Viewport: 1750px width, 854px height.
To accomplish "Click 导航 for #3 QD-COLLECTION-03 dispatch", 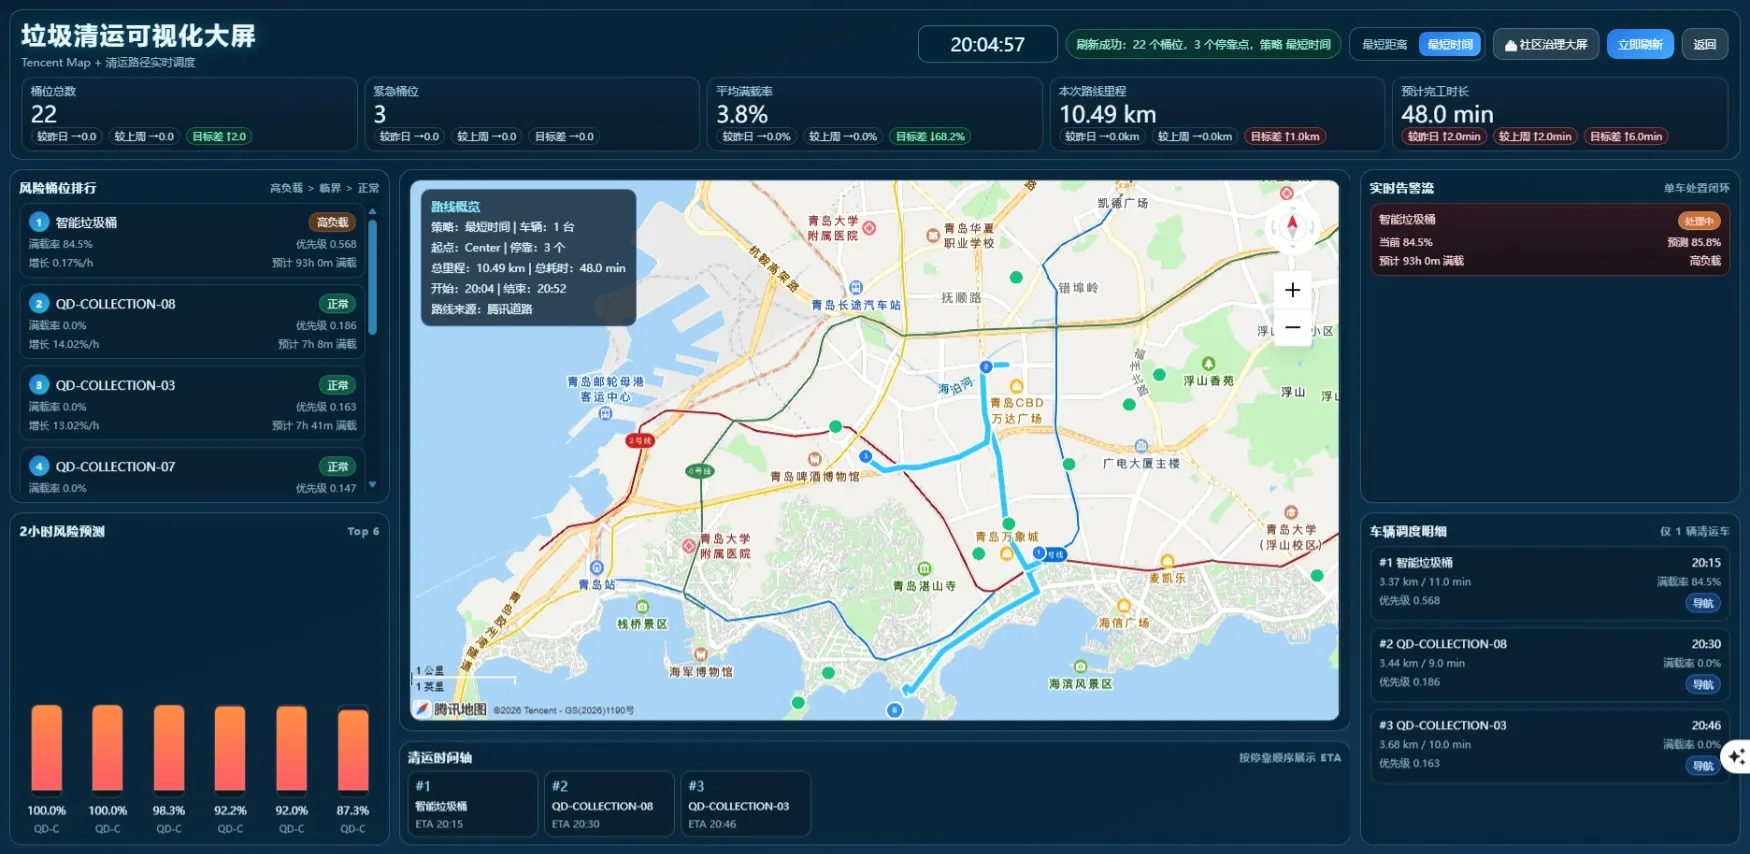I will click(1703, 766).
